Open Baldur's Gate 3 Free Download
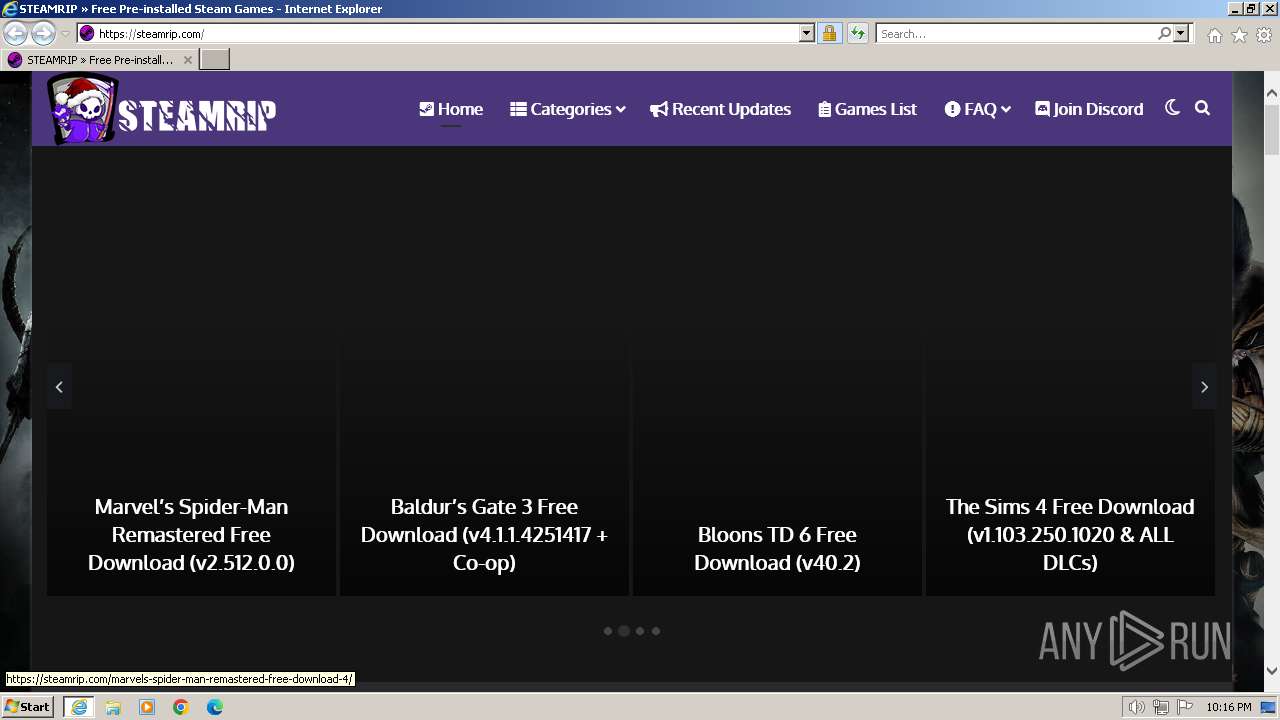The width and height of the screenshot is (1280, 720). (x=484, y=534)
